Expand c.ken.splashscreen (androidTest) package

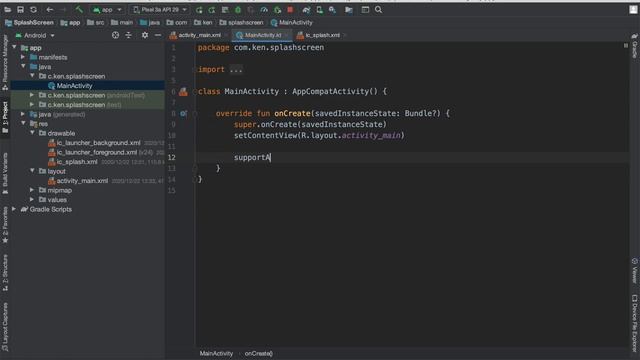click(x=32, y=95)
